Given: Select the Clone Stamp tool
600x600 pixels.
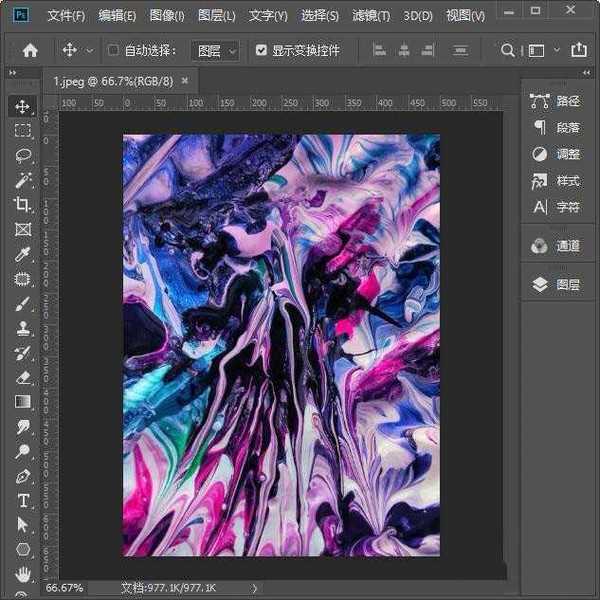Looking at the screenshot, I should pyautogui.click(x=22, y=328).
